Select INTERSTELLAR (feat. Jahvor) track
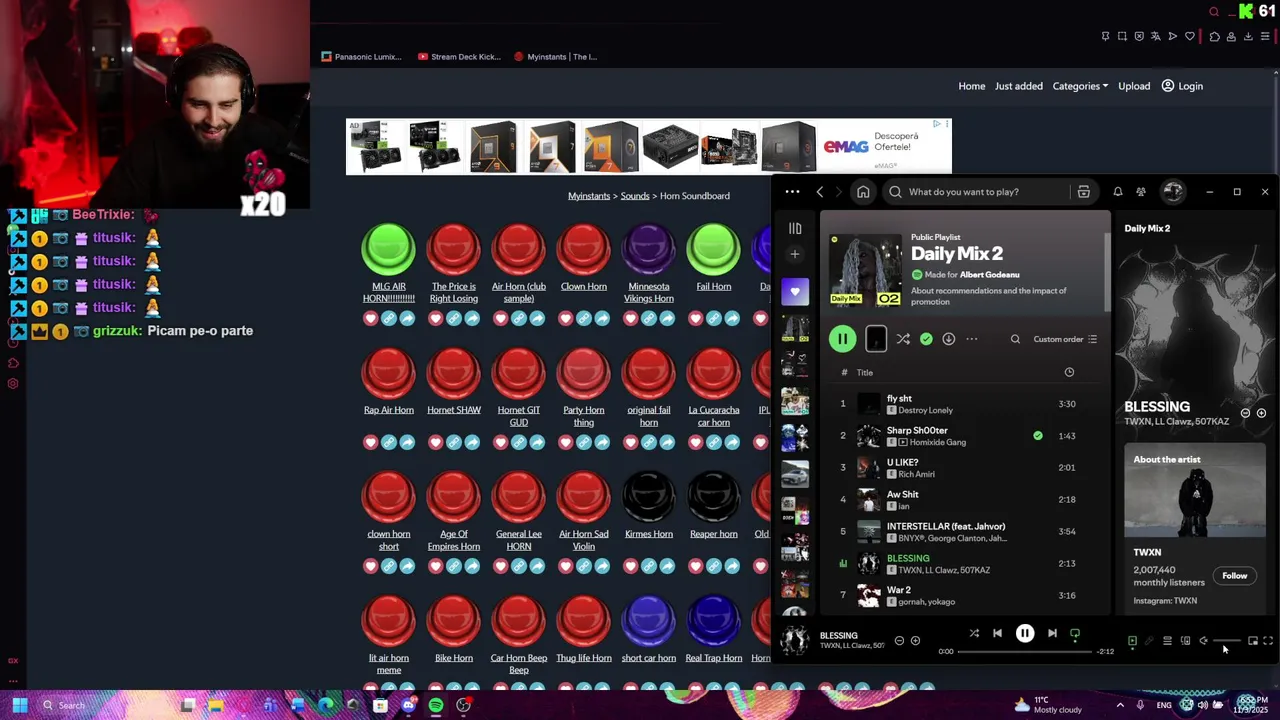The width and height of the screenshot is (1280, 720). pyautogui.click(x=964, y=532)
